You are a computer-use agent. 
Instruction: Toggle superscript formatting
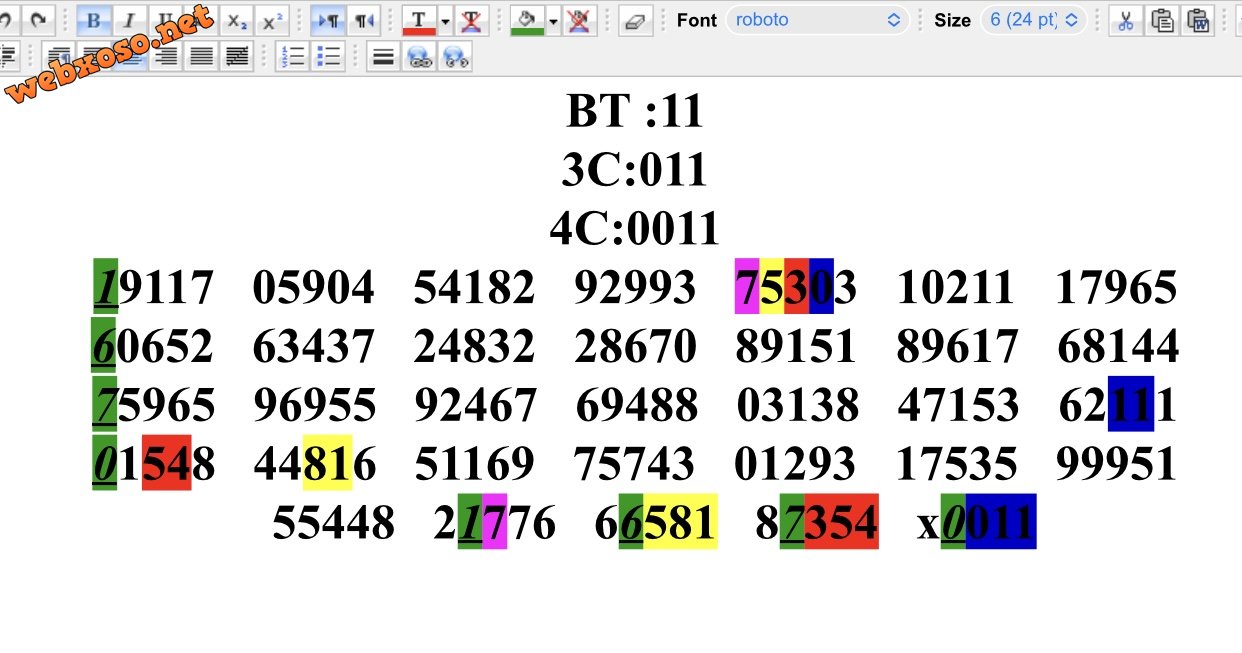(271, 20)
